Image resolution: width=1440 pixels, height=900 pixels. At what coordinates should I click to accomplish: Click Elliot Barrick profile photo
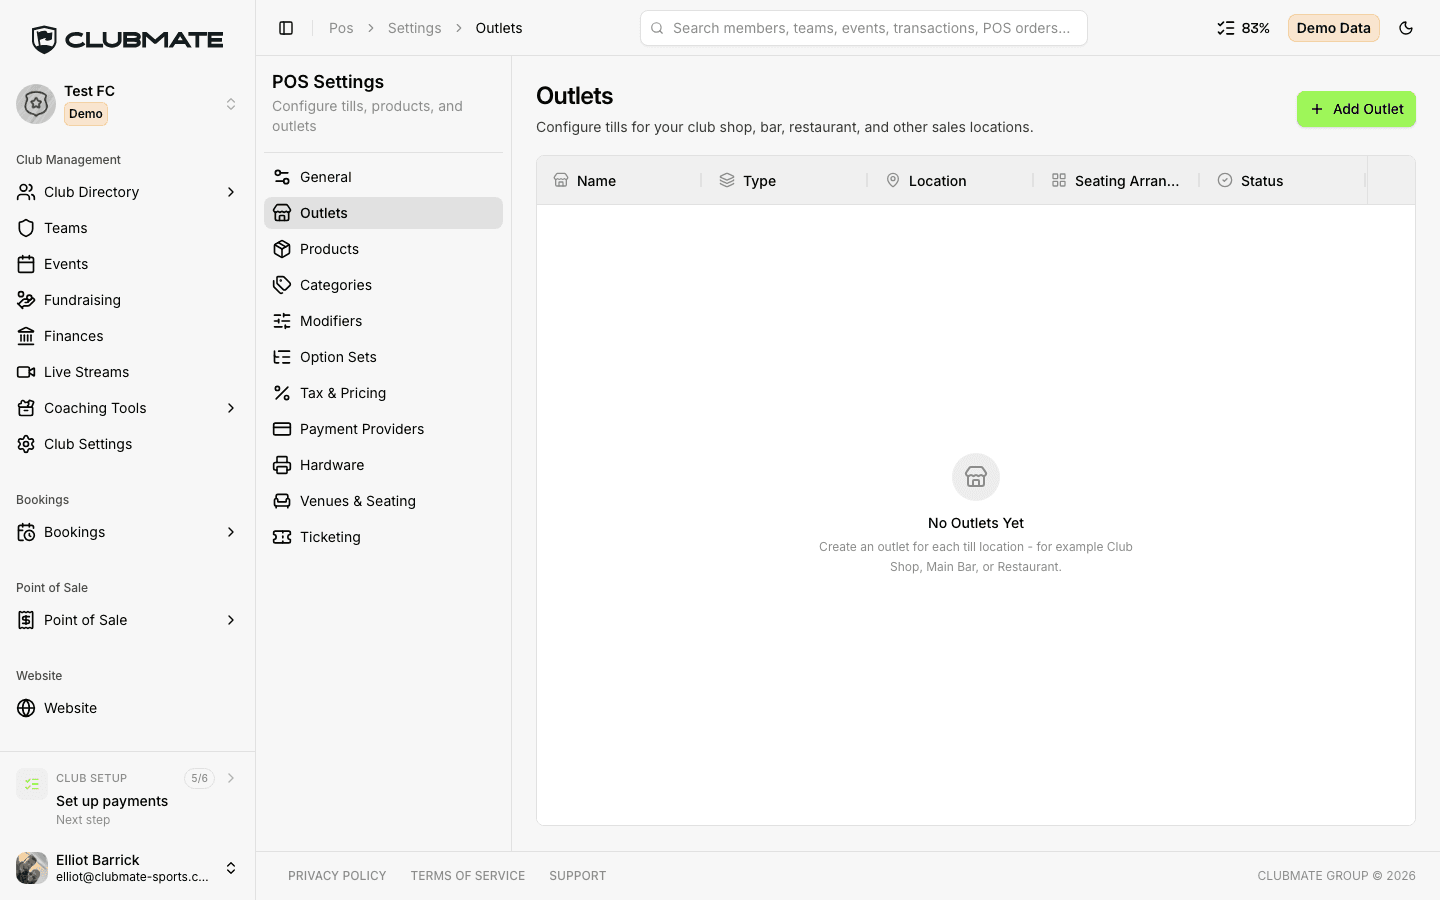pos(32,868)
